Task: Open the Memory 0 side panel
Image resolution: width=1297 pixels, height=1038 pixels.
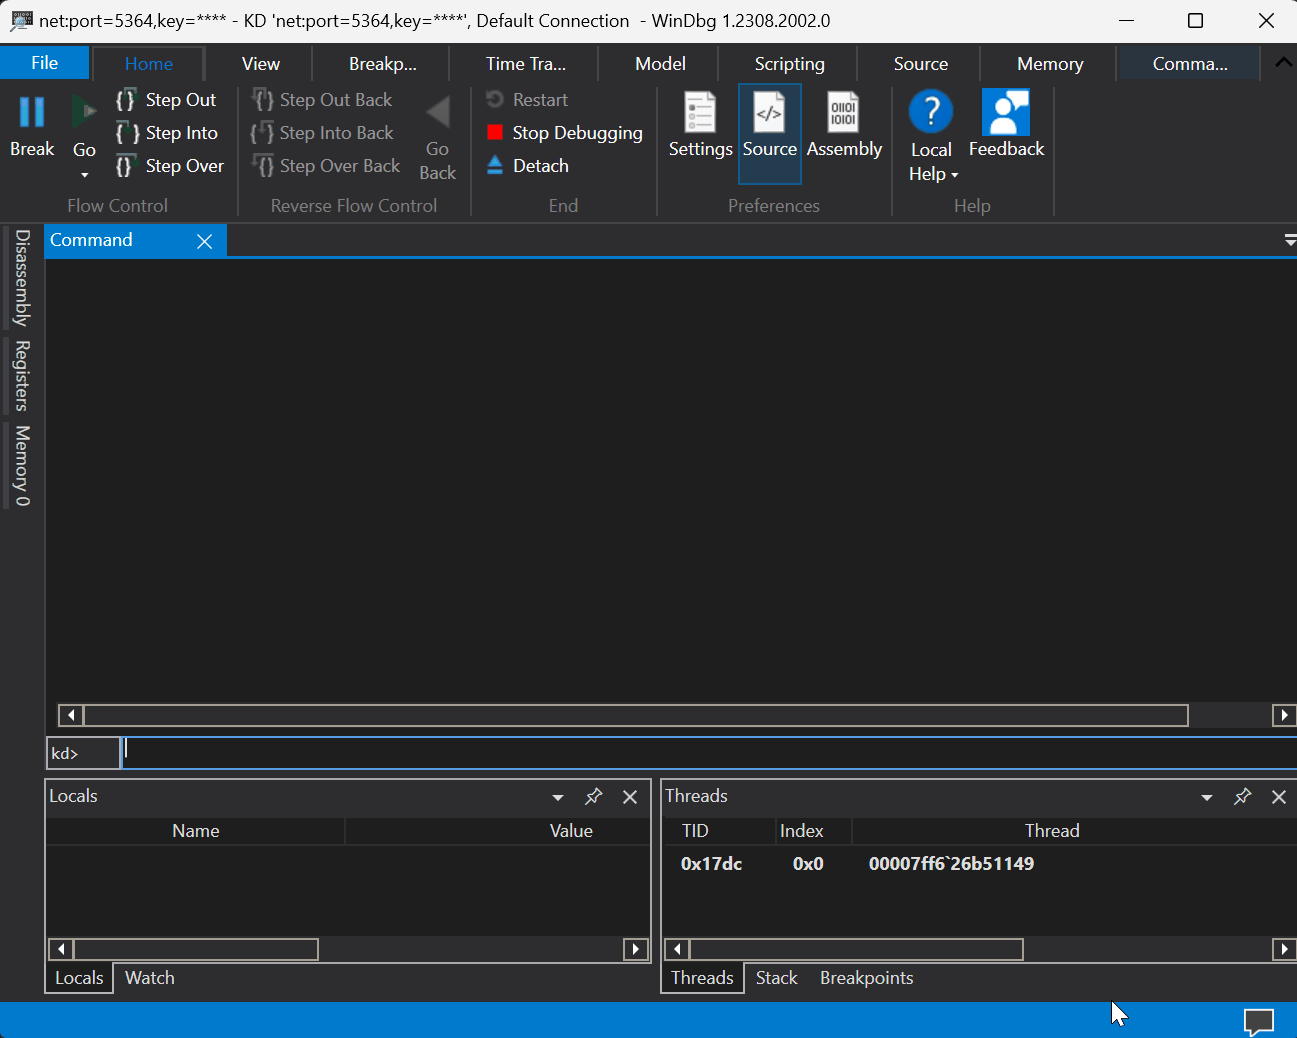Action: (x=22, y=466)
